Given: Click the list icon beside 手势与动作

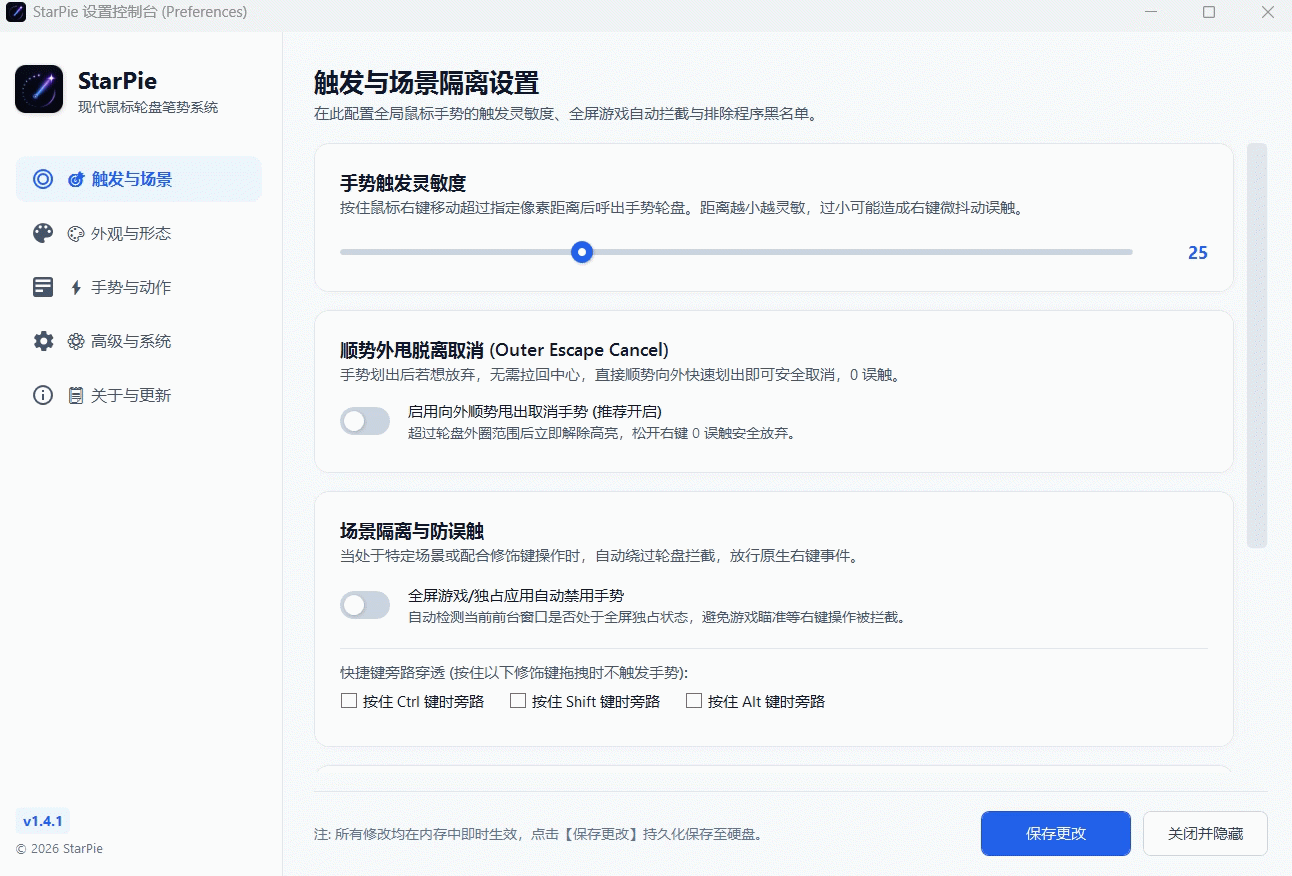Looking at the screenshot, I should point(43,287).
